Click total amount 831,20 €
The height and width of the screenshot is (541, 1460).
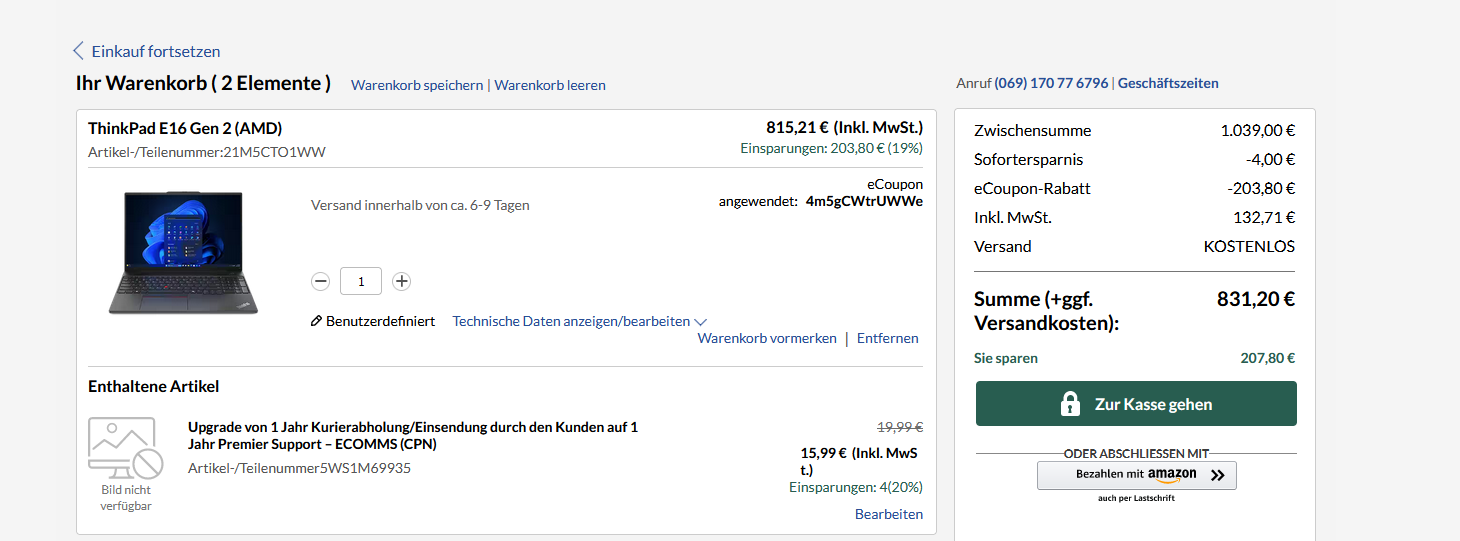(1256, 298)
